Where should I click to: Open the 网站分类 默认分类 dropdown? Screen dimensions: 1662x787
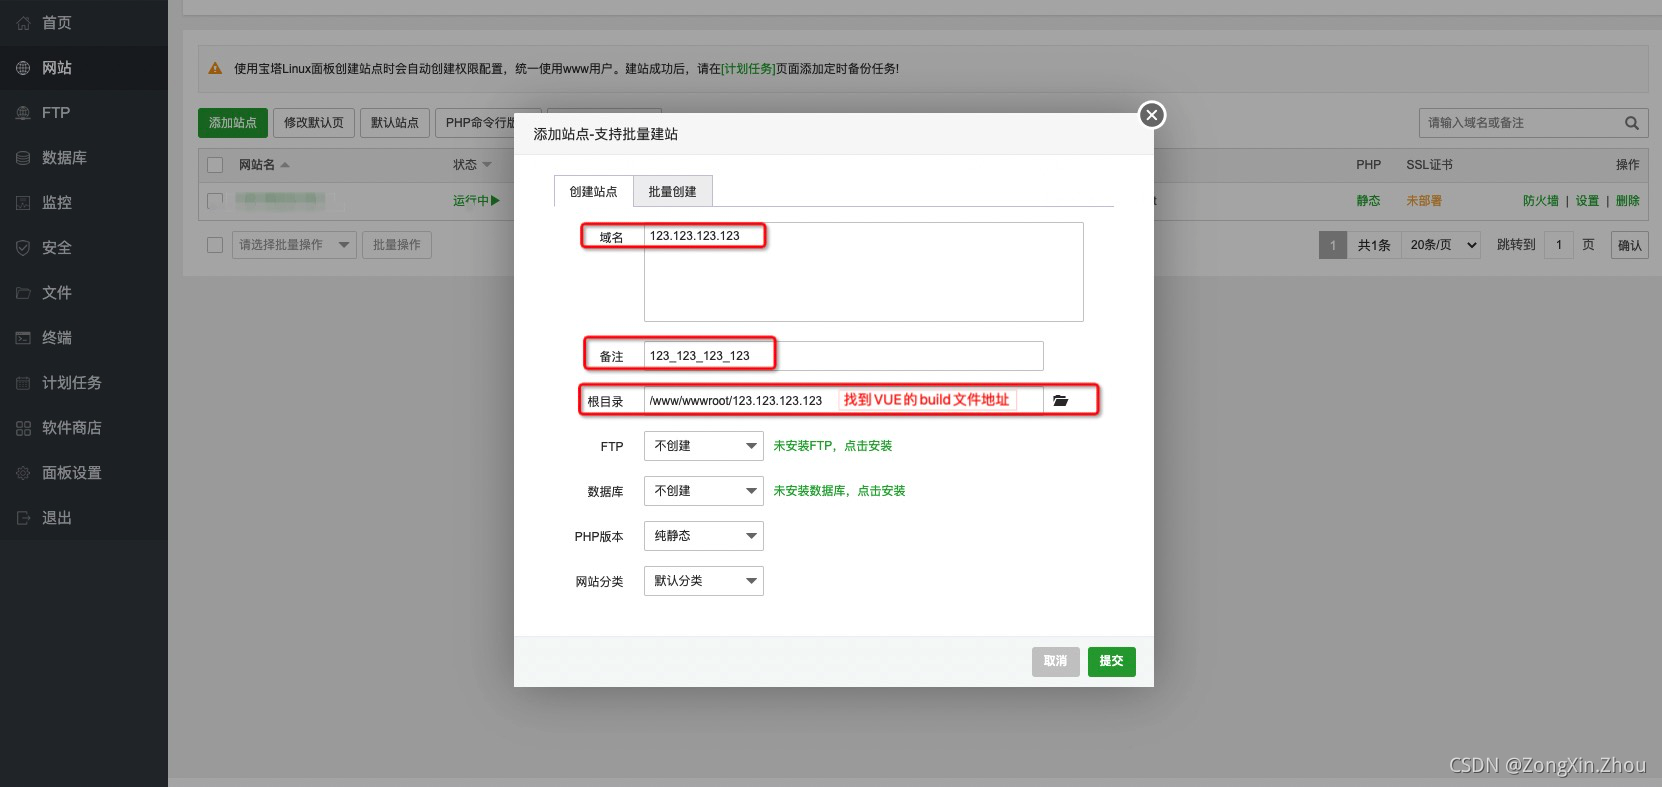[x=704, y=581]
